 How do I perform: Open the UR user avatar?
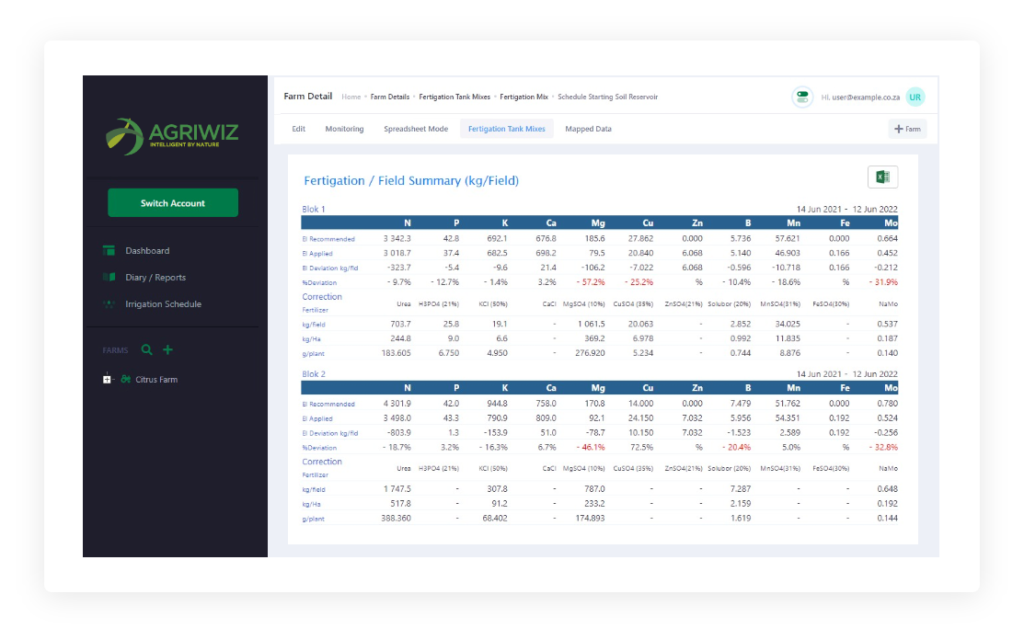click(915, 97)
